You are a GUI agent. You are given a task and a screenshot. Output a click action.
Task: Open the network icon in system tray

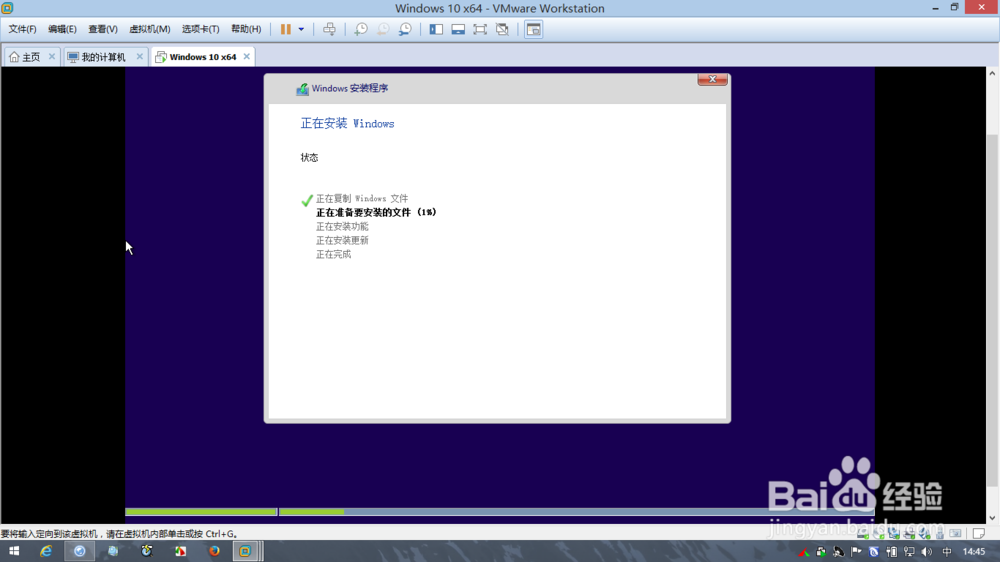coord(909,552)
